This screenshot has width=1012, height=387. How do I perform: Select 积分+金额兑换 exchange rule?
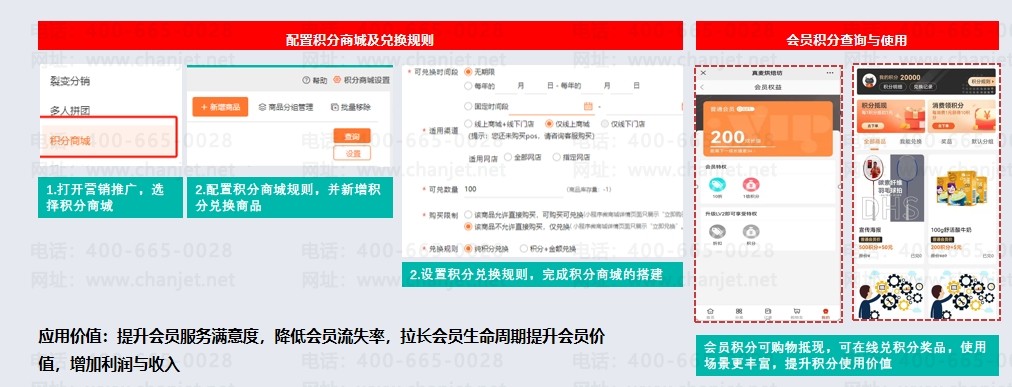[524, 248]
